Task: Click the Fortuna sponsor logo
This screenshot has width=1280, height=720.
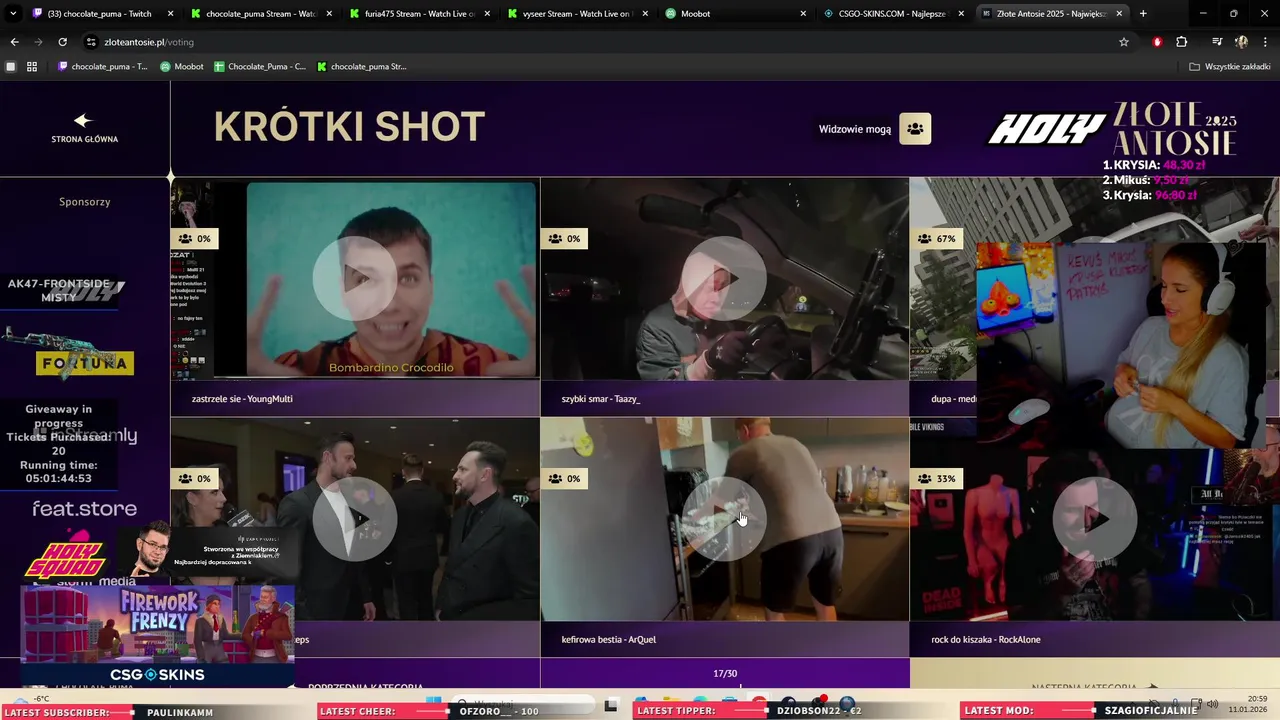Action: pyautogui.click(x=85, y=364)
